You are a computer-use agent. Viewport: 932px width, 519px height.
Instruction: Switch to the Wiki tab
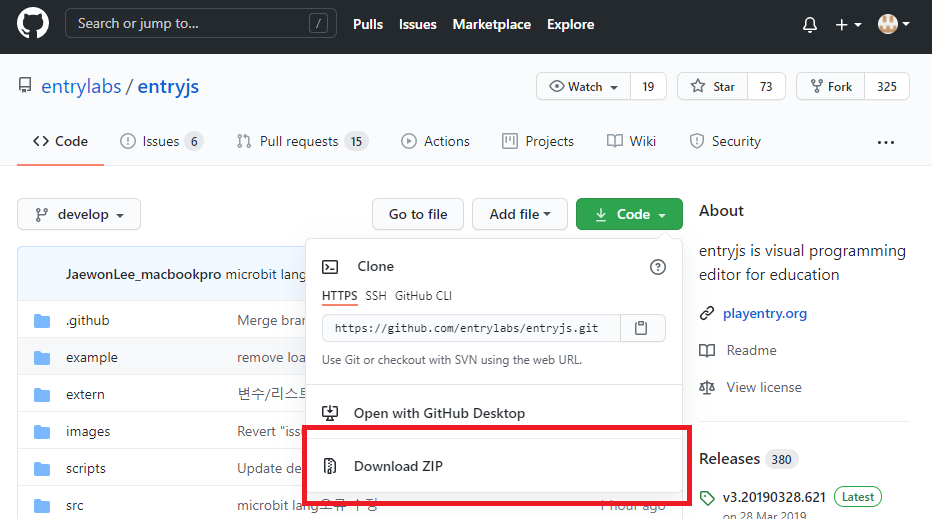point(631,141)
